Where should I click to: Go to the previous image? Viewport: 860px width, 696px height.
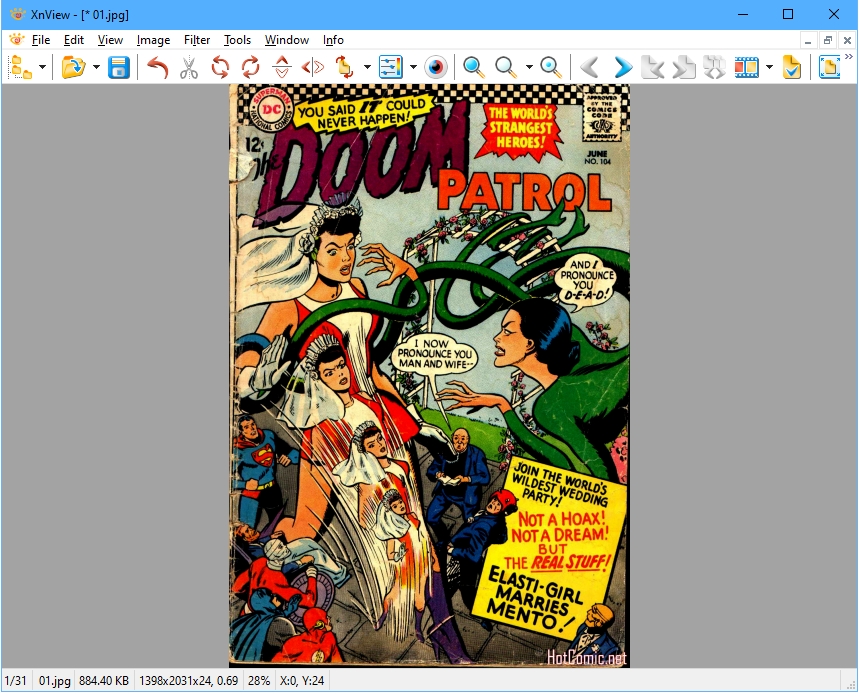tap(590, 67)
